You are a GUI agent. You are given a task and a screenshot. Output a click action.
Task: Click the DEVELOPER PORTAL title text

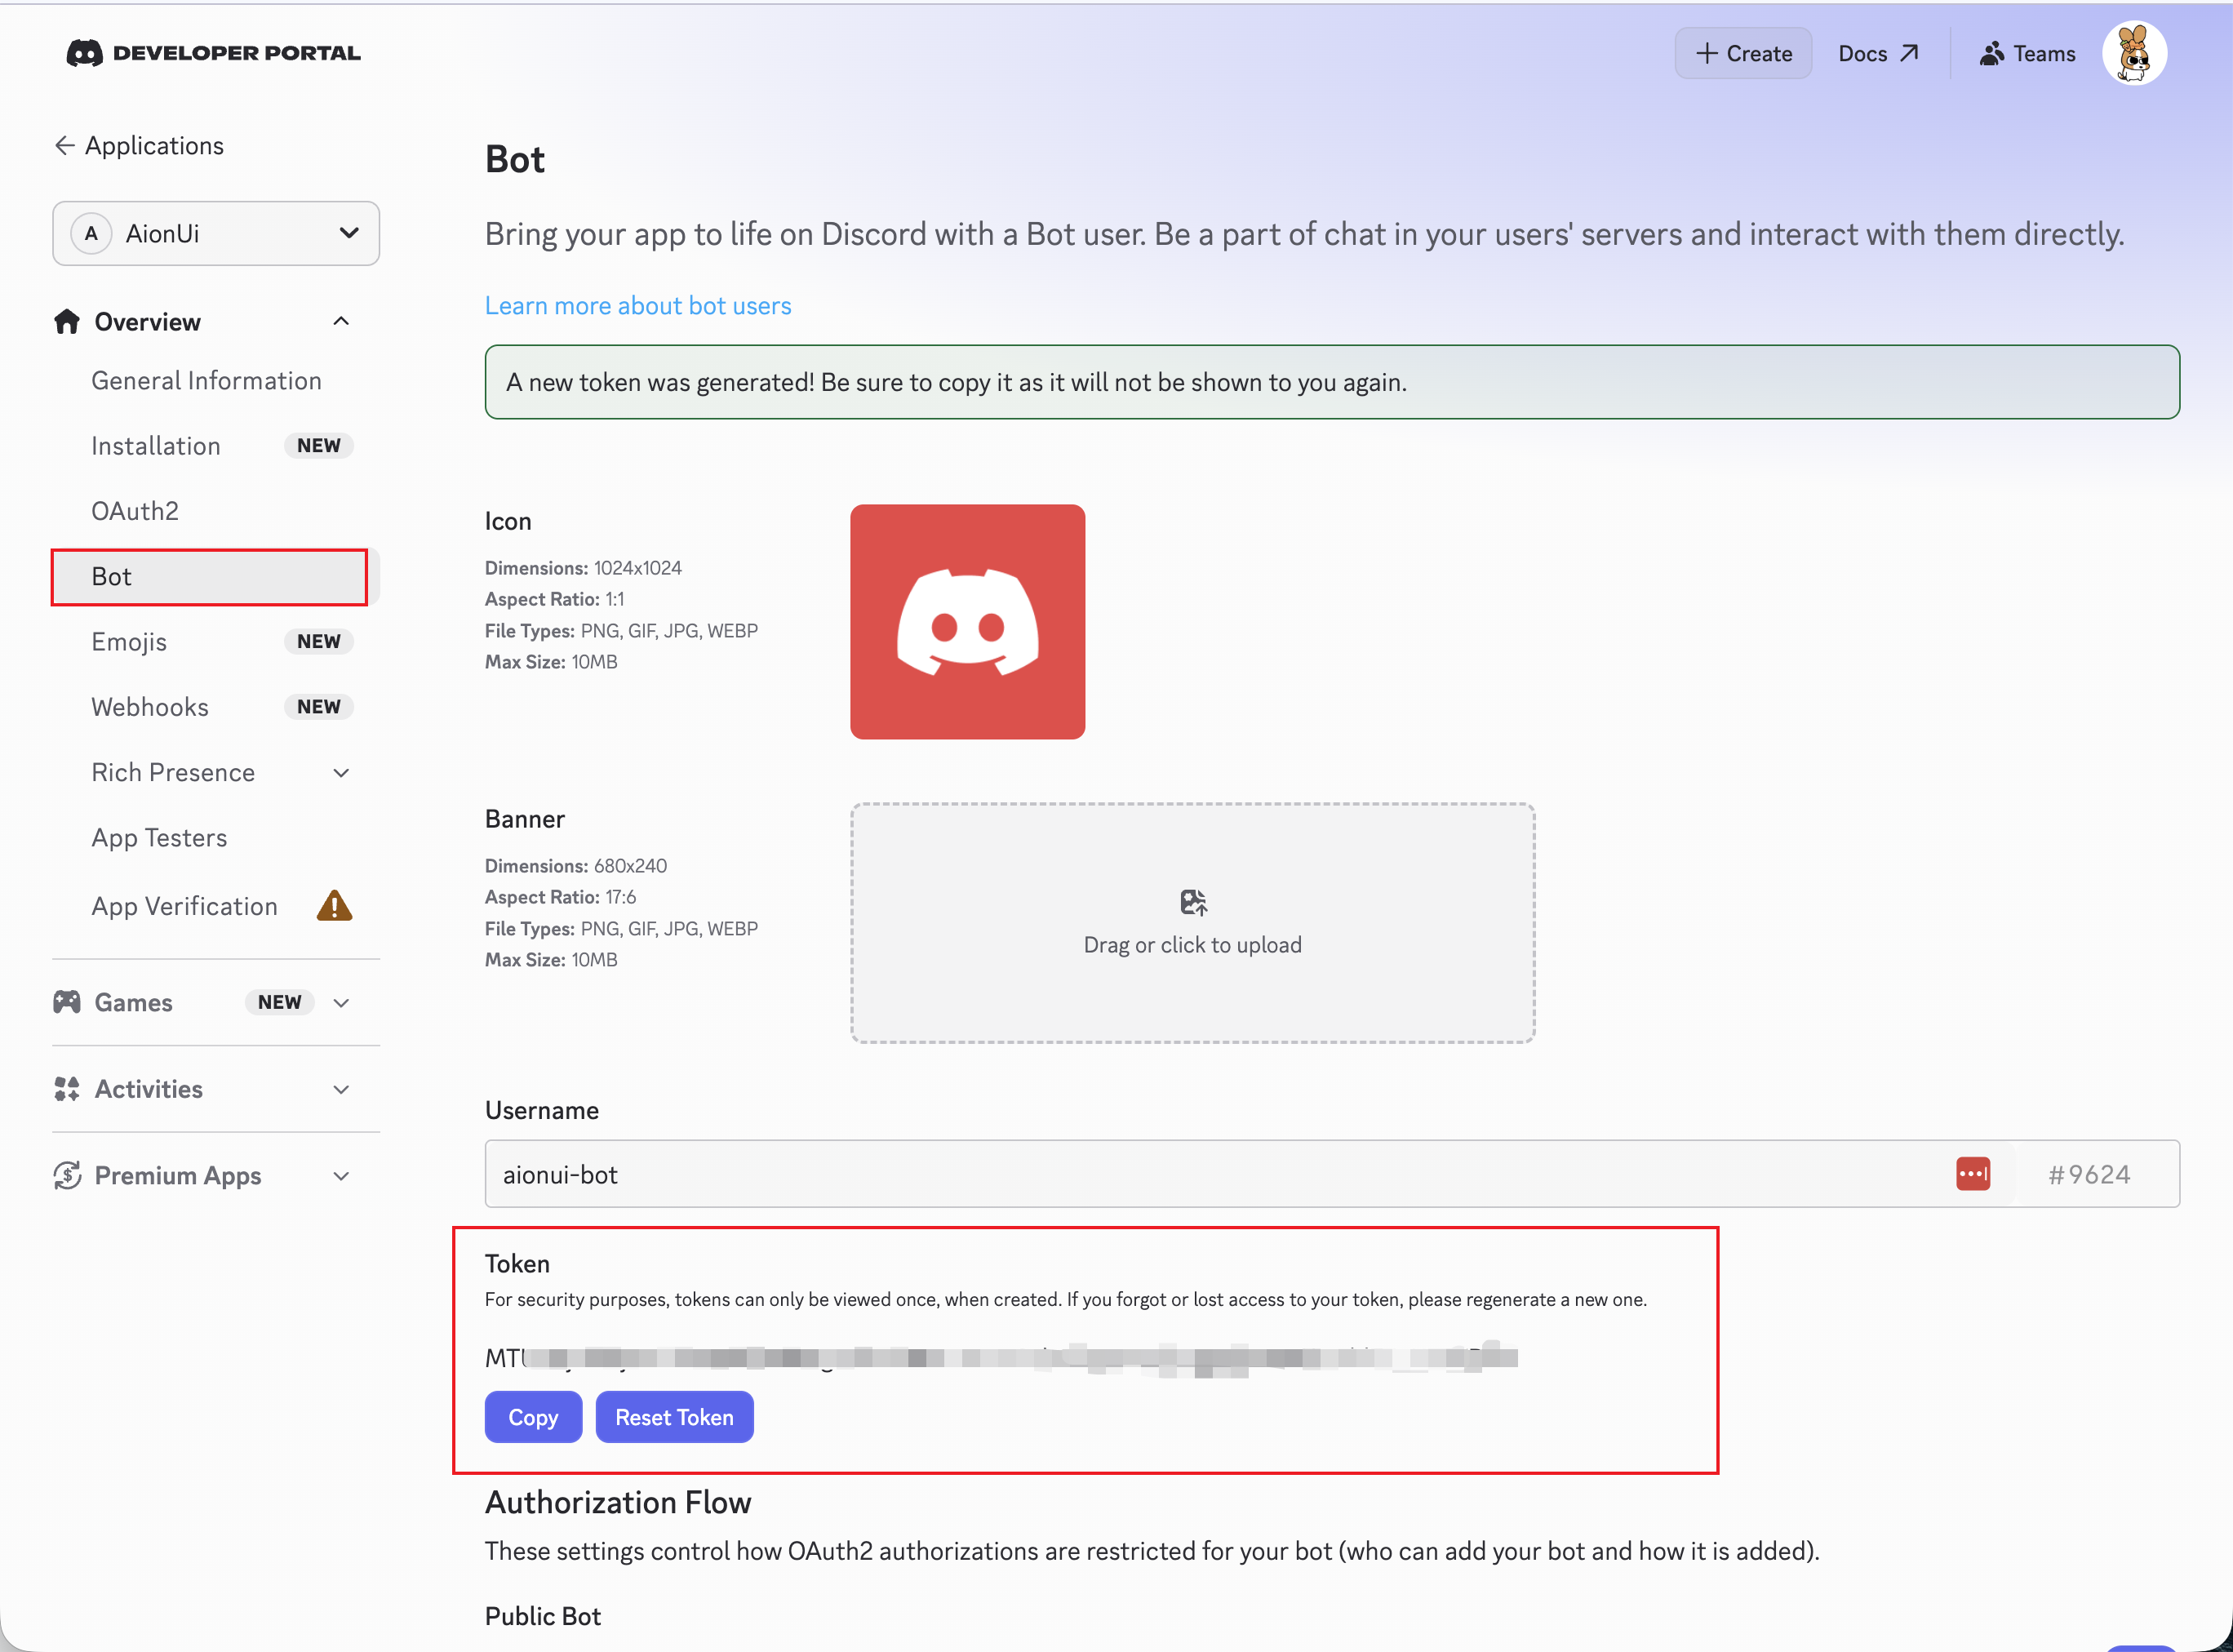click(237, 53)
